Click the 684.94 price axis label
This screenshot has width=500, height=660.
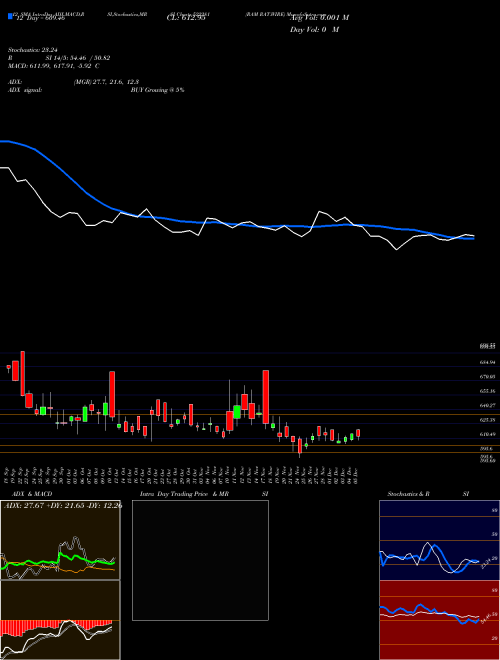[x=487, y=362]
